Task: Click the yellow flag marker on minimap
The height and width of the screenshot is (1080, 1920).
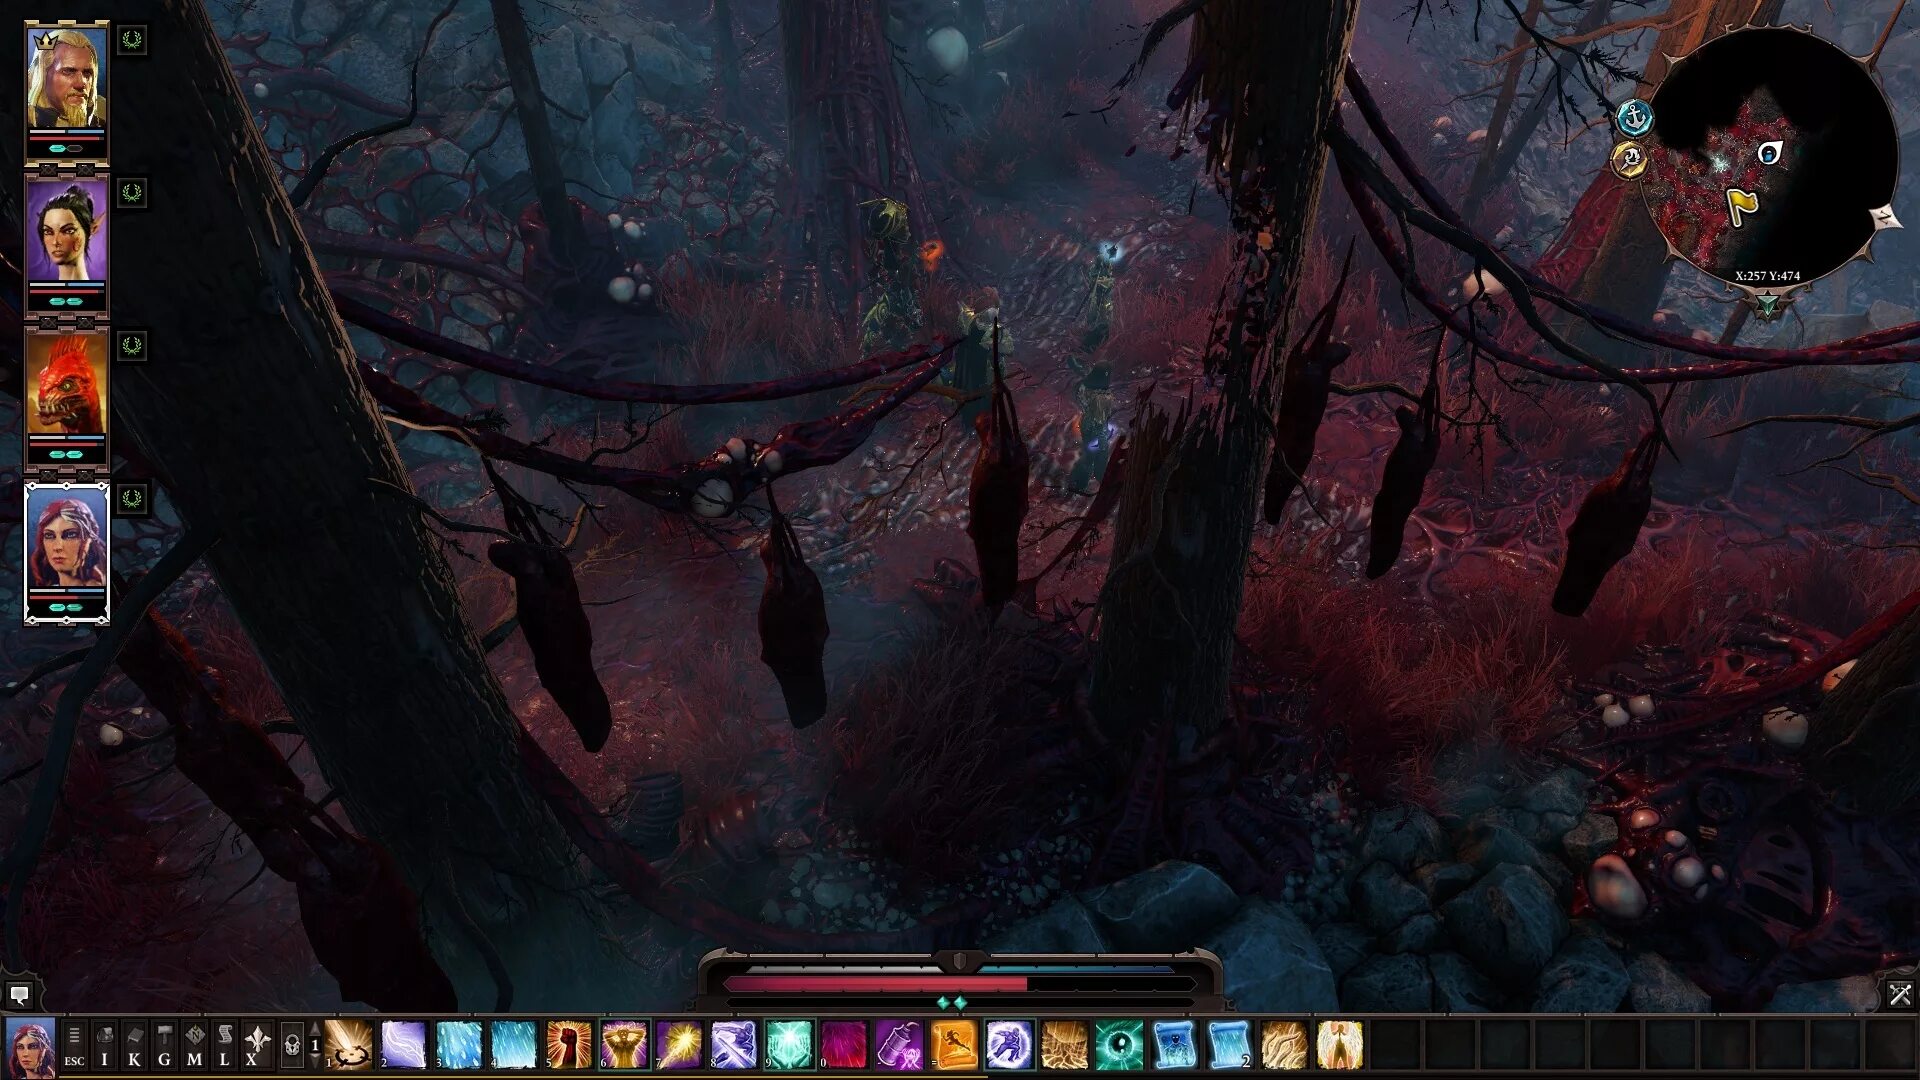Action: [1741, 206]
